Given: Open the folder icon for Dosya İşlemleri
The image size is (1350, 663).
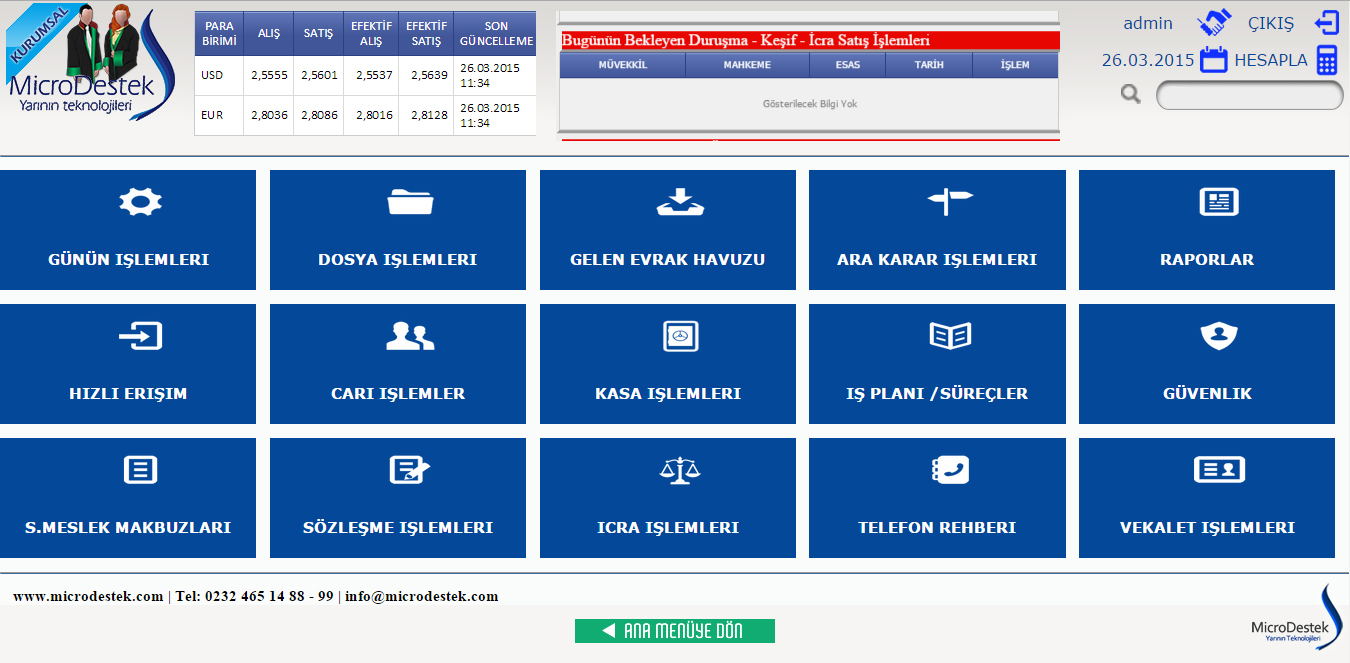Looking at the screenshot, I should coord(410,202).
